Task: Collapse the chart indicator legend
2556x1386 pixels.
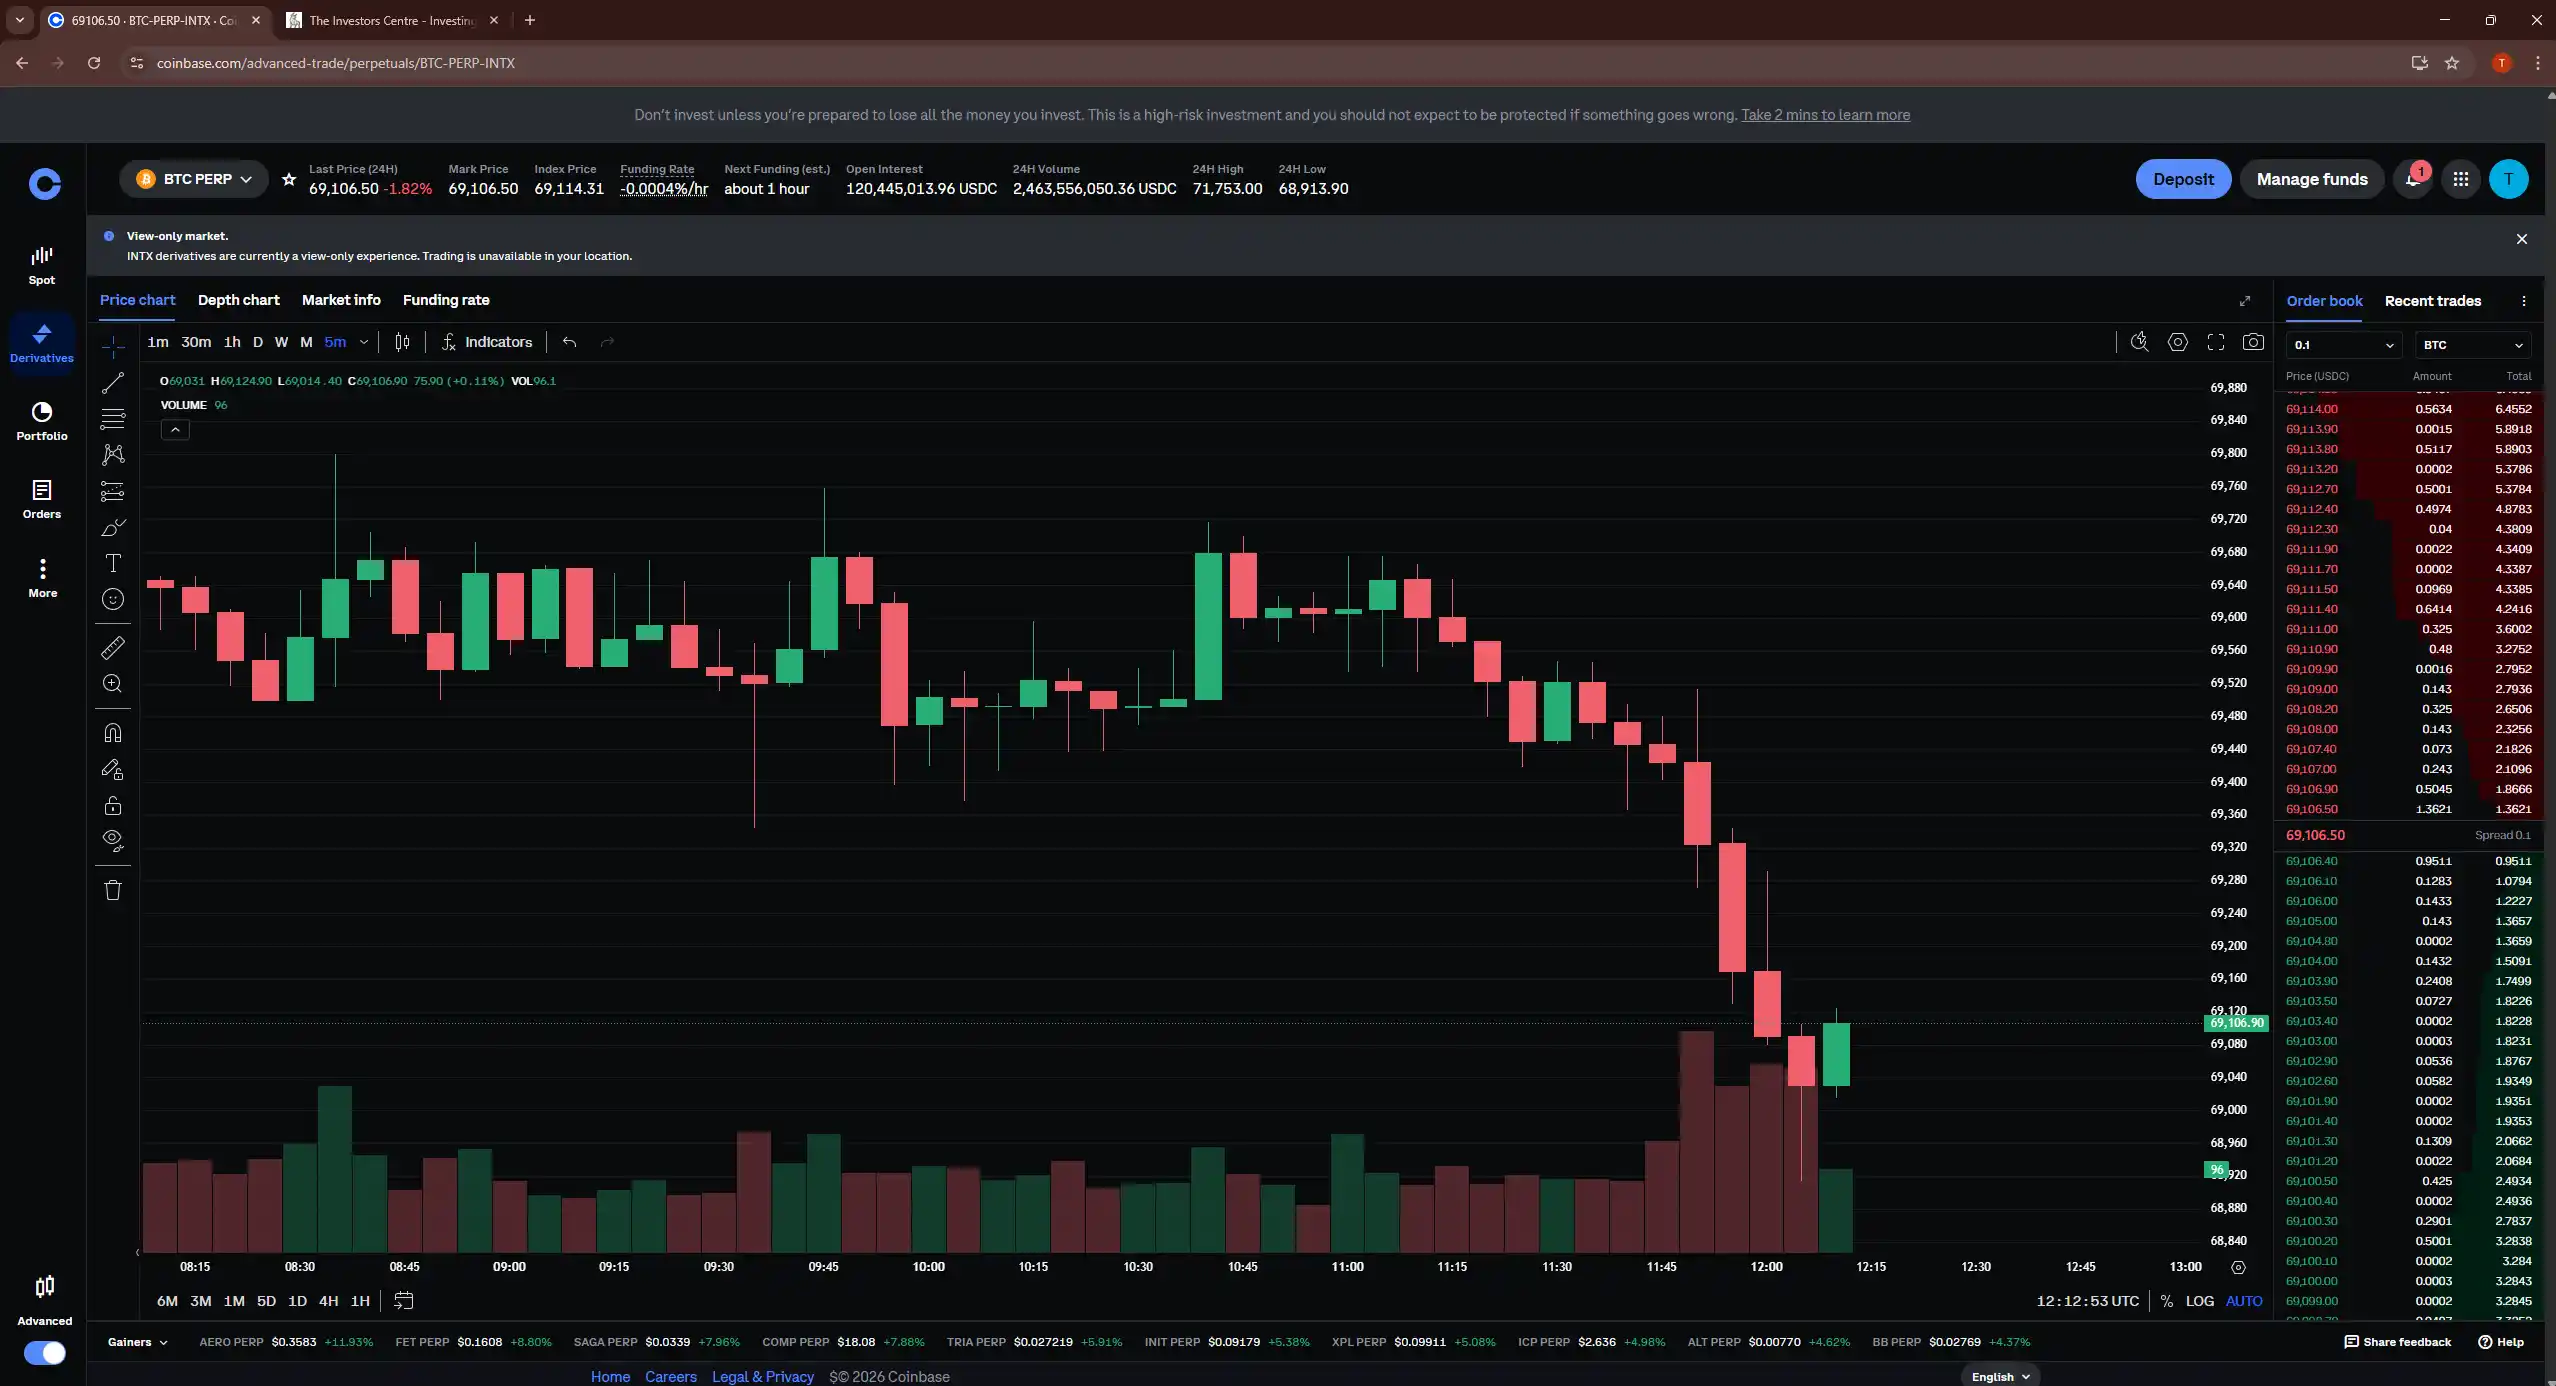Action: point(175,430)
